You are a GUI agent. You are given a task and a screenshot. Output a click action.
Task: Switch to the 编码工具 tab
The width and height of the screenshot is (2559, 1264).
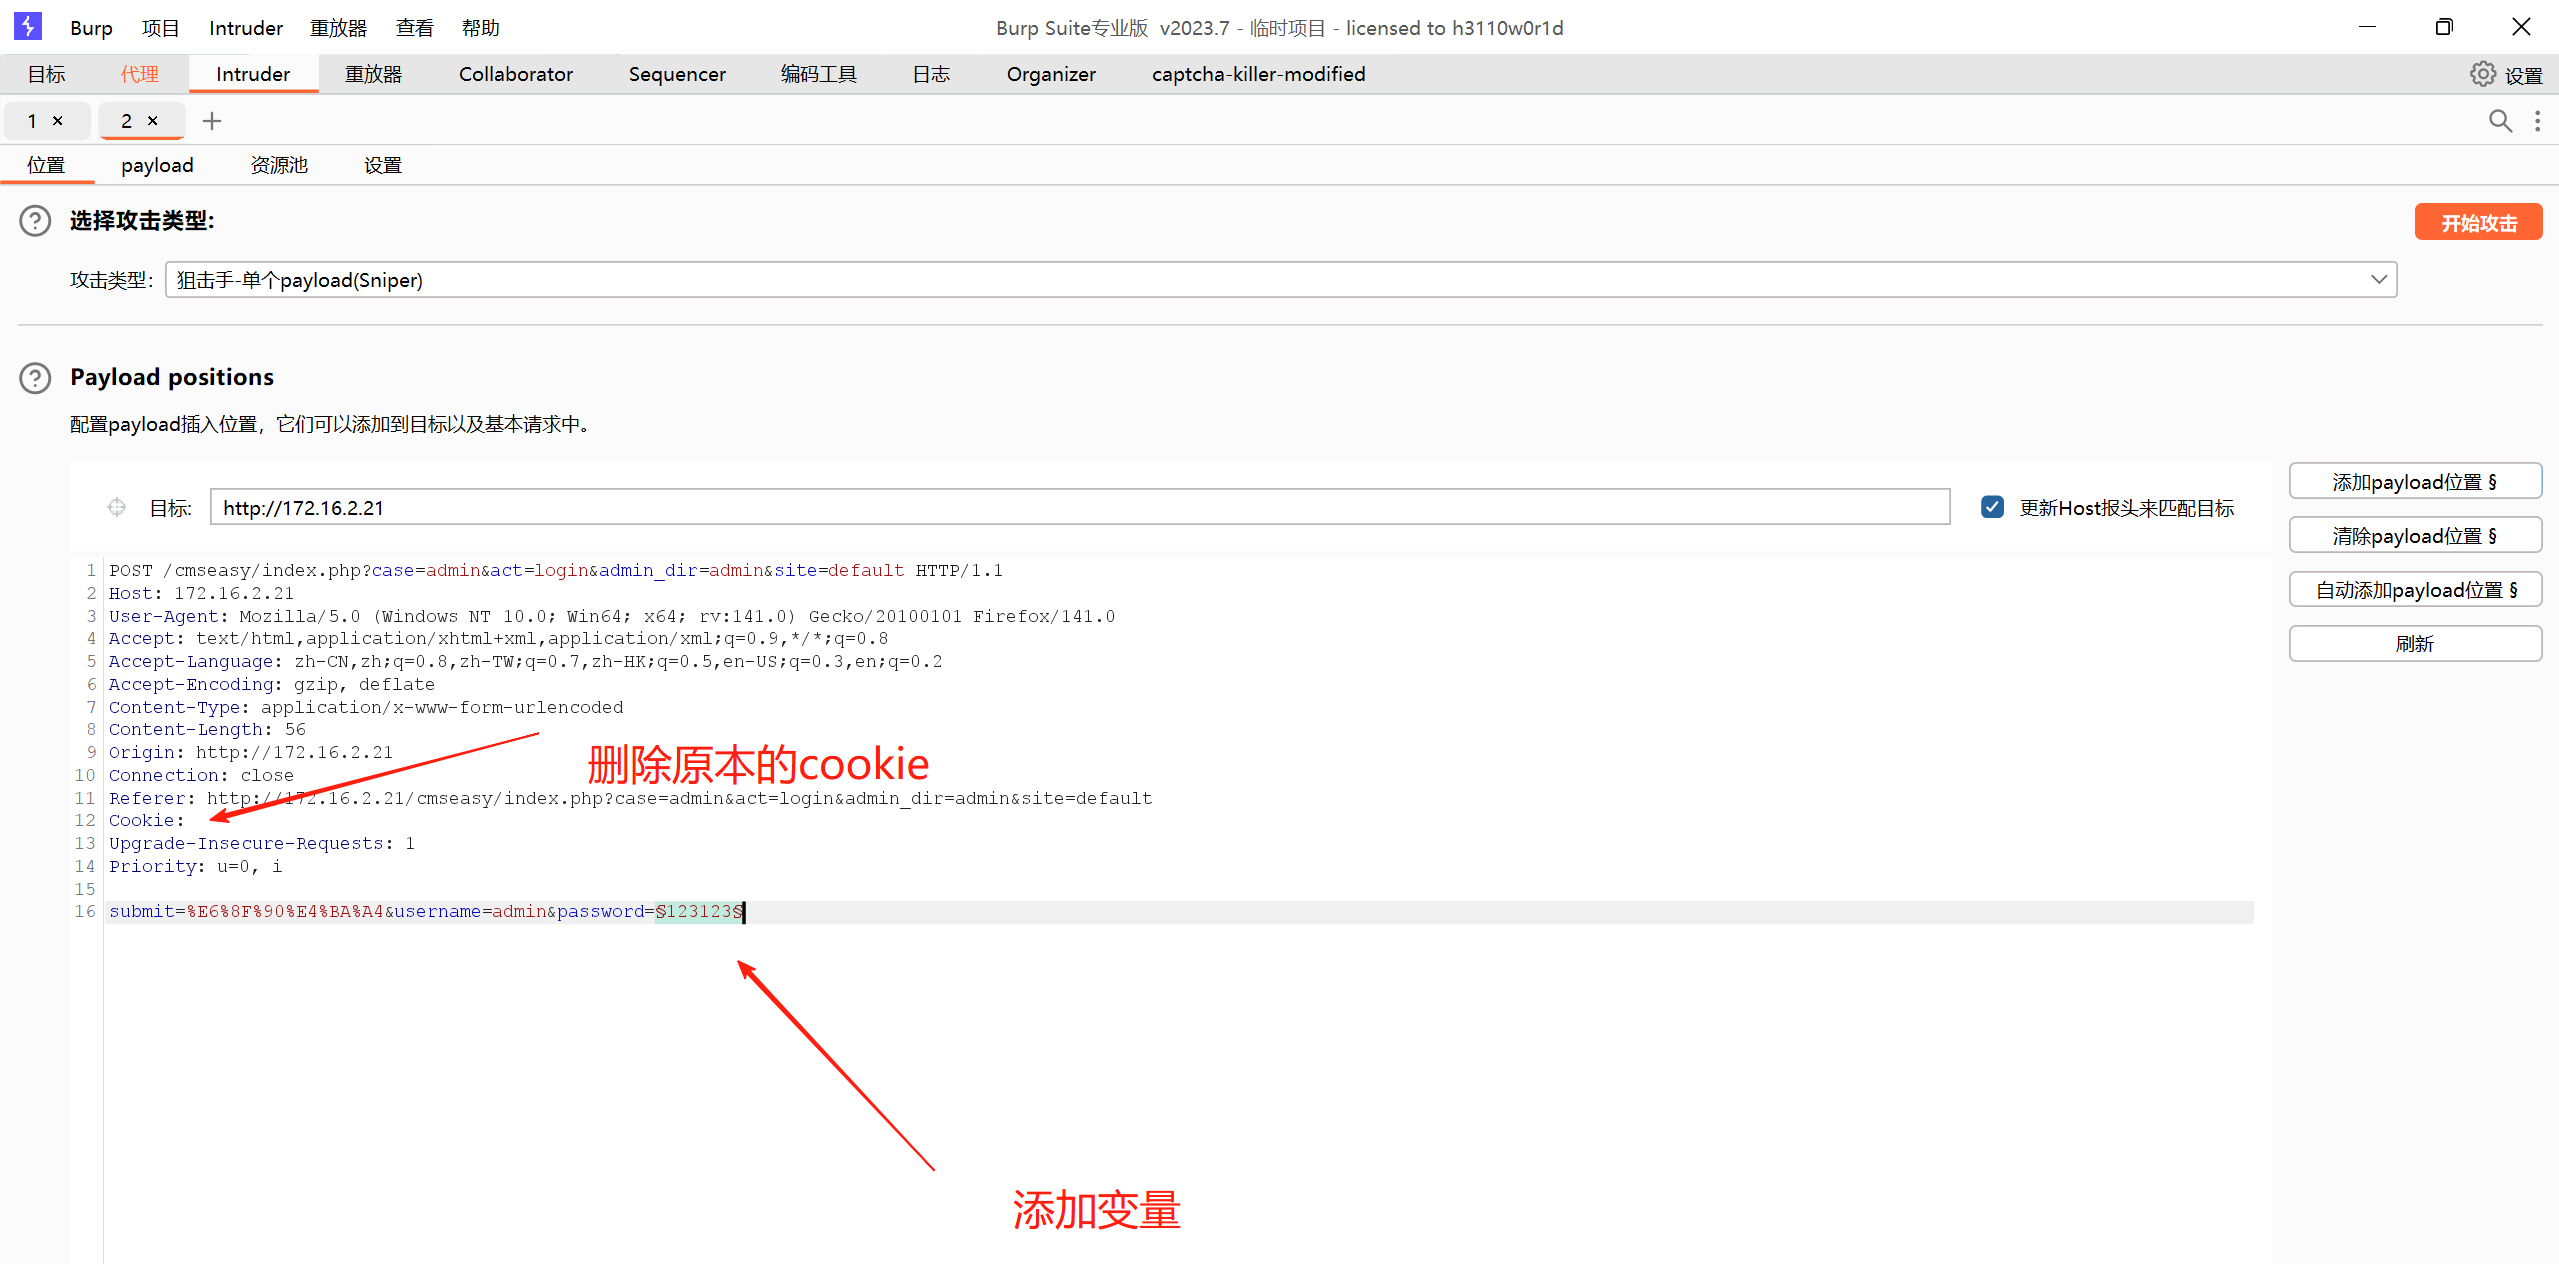click(x=819, y=74)
